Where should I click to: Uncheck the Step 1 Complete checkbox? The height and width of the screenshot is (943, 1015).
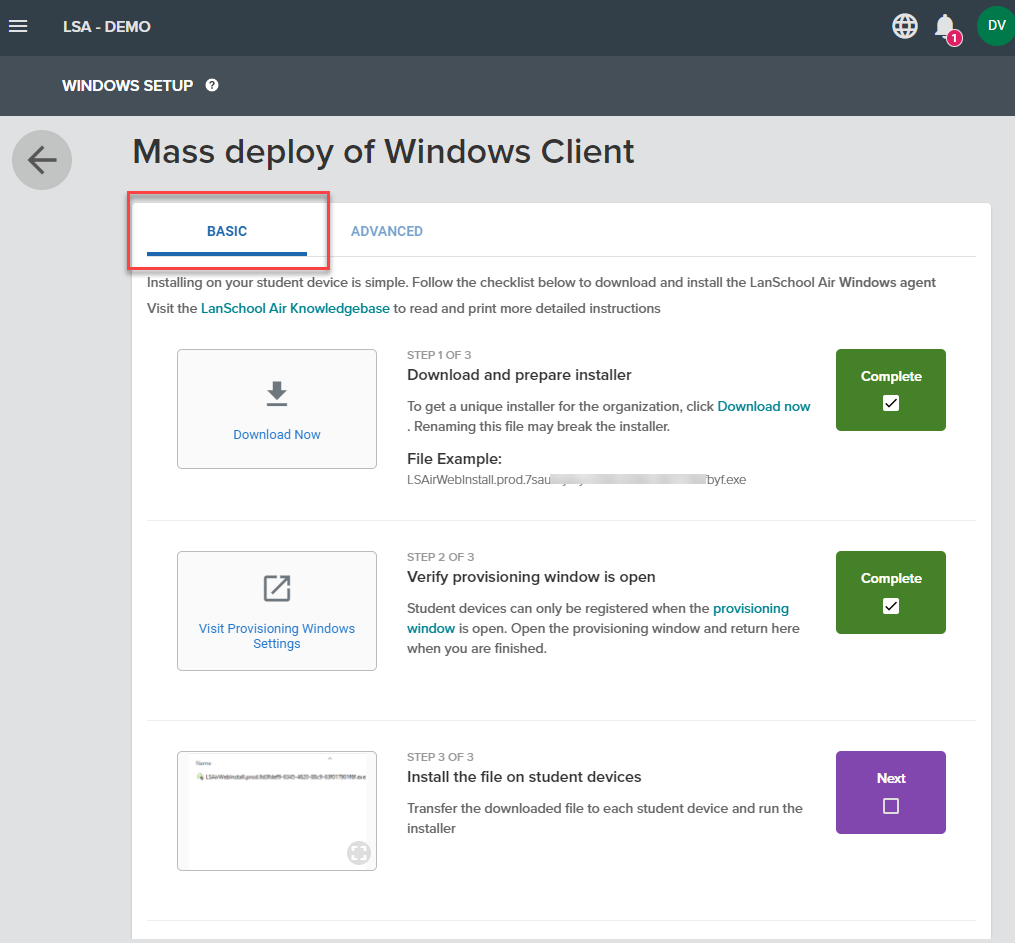(x=891, y=403)
